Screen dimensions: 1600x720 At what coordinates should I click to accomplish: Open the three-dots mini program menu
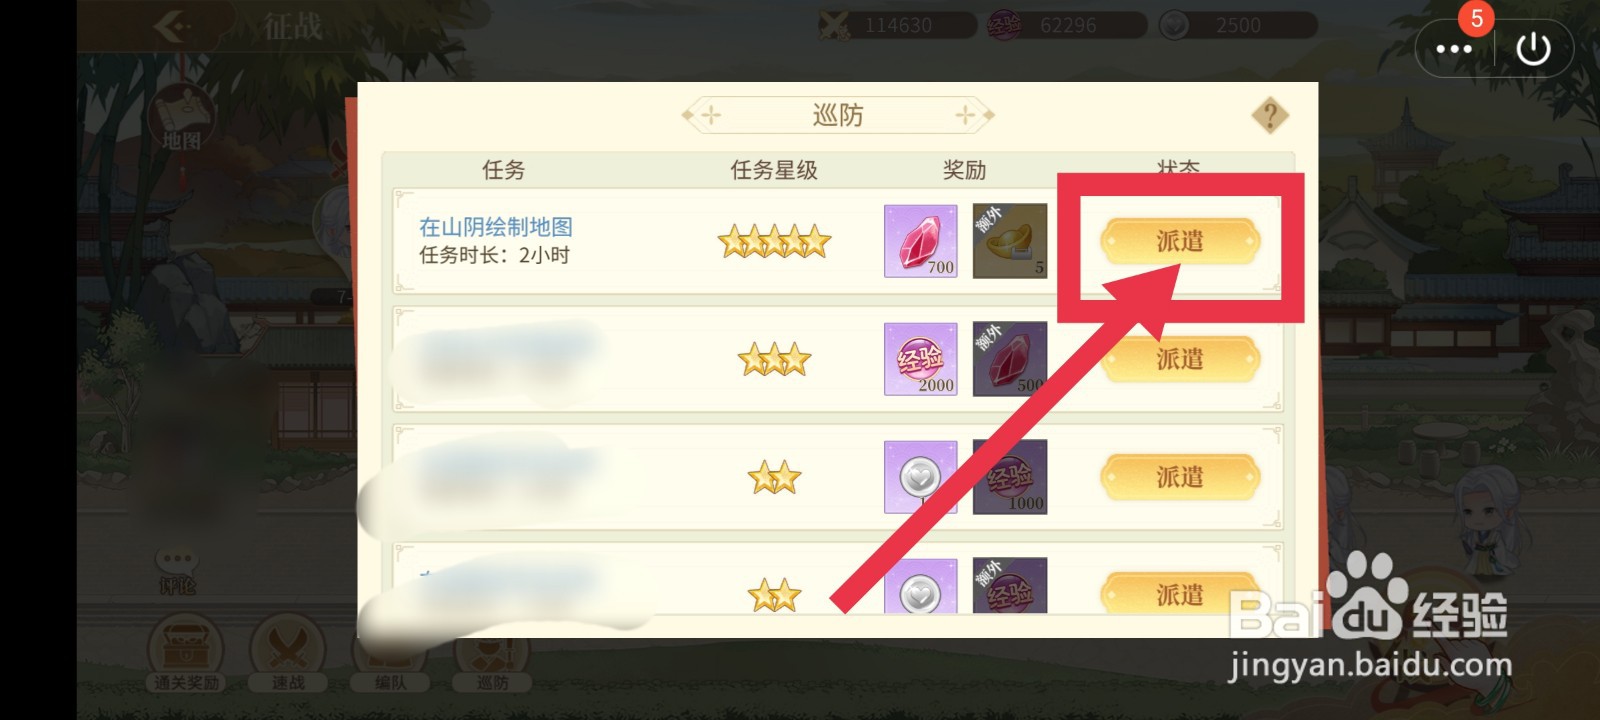click(x=1453, y=49)
